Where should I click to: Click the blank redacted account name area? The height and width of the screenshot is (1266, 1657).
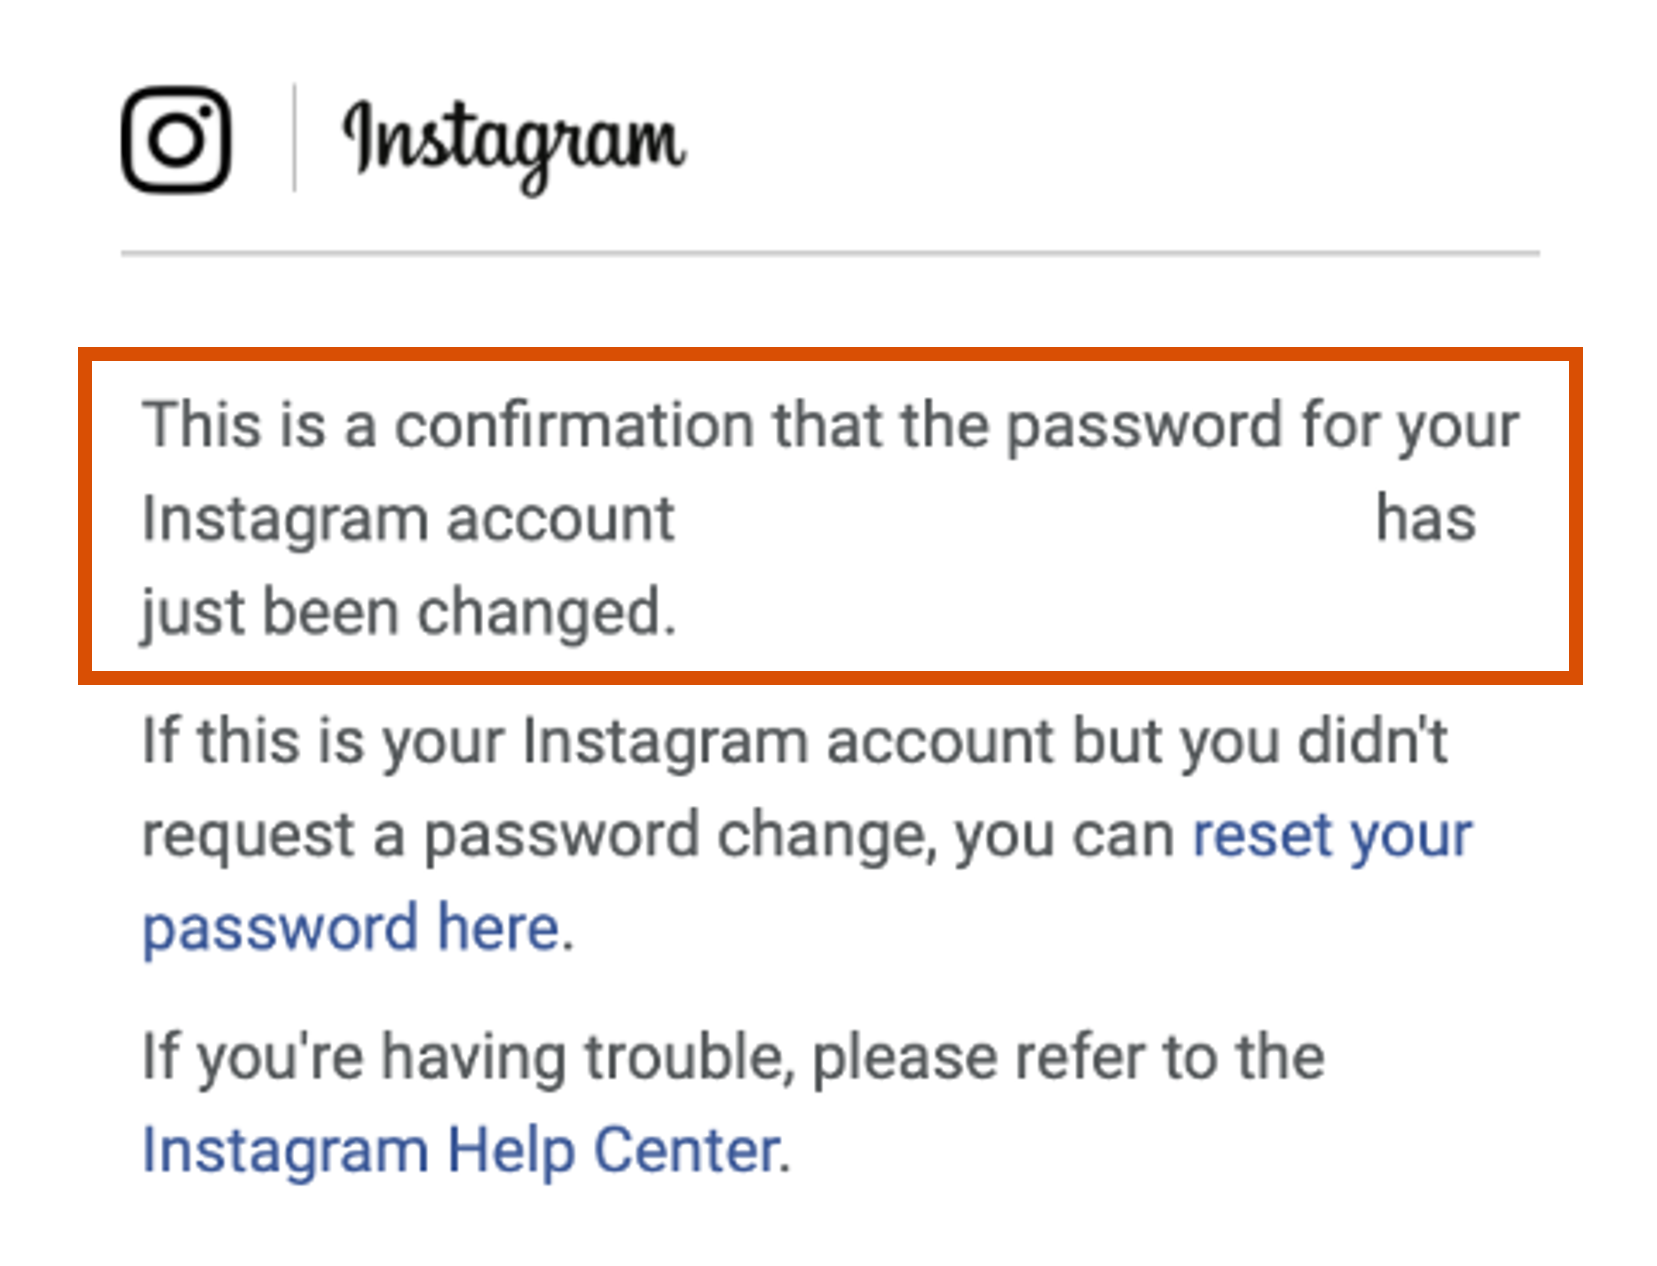[x=1025, y=518]
